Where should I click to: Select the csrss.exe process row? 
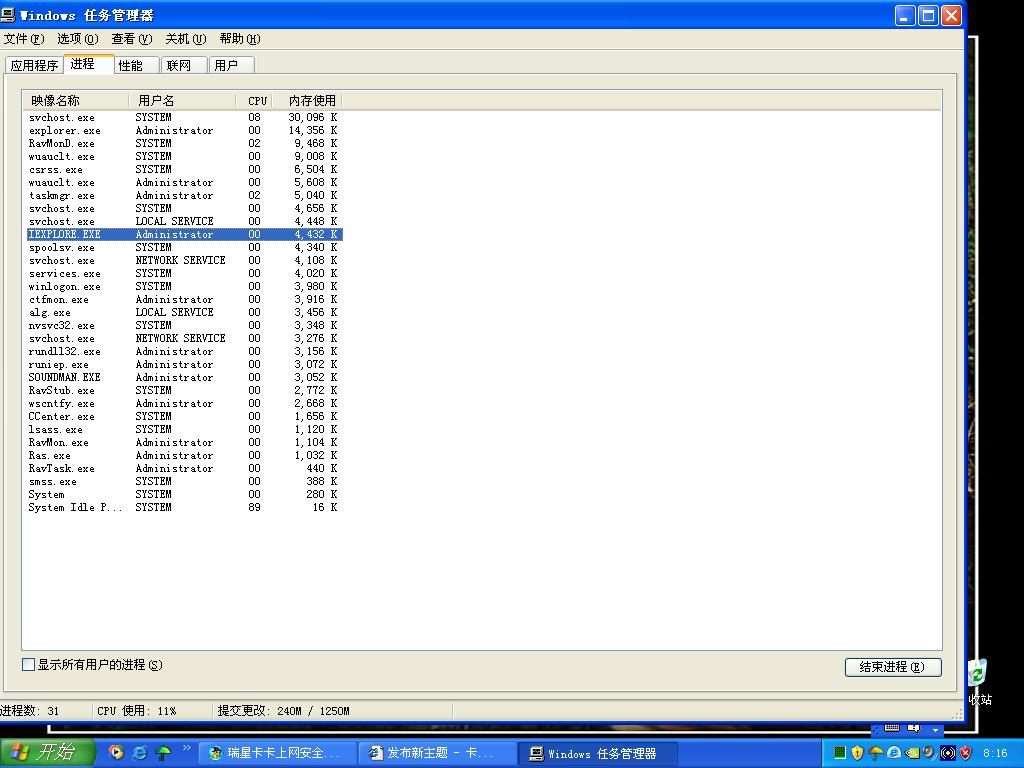(x=185, y=170)
